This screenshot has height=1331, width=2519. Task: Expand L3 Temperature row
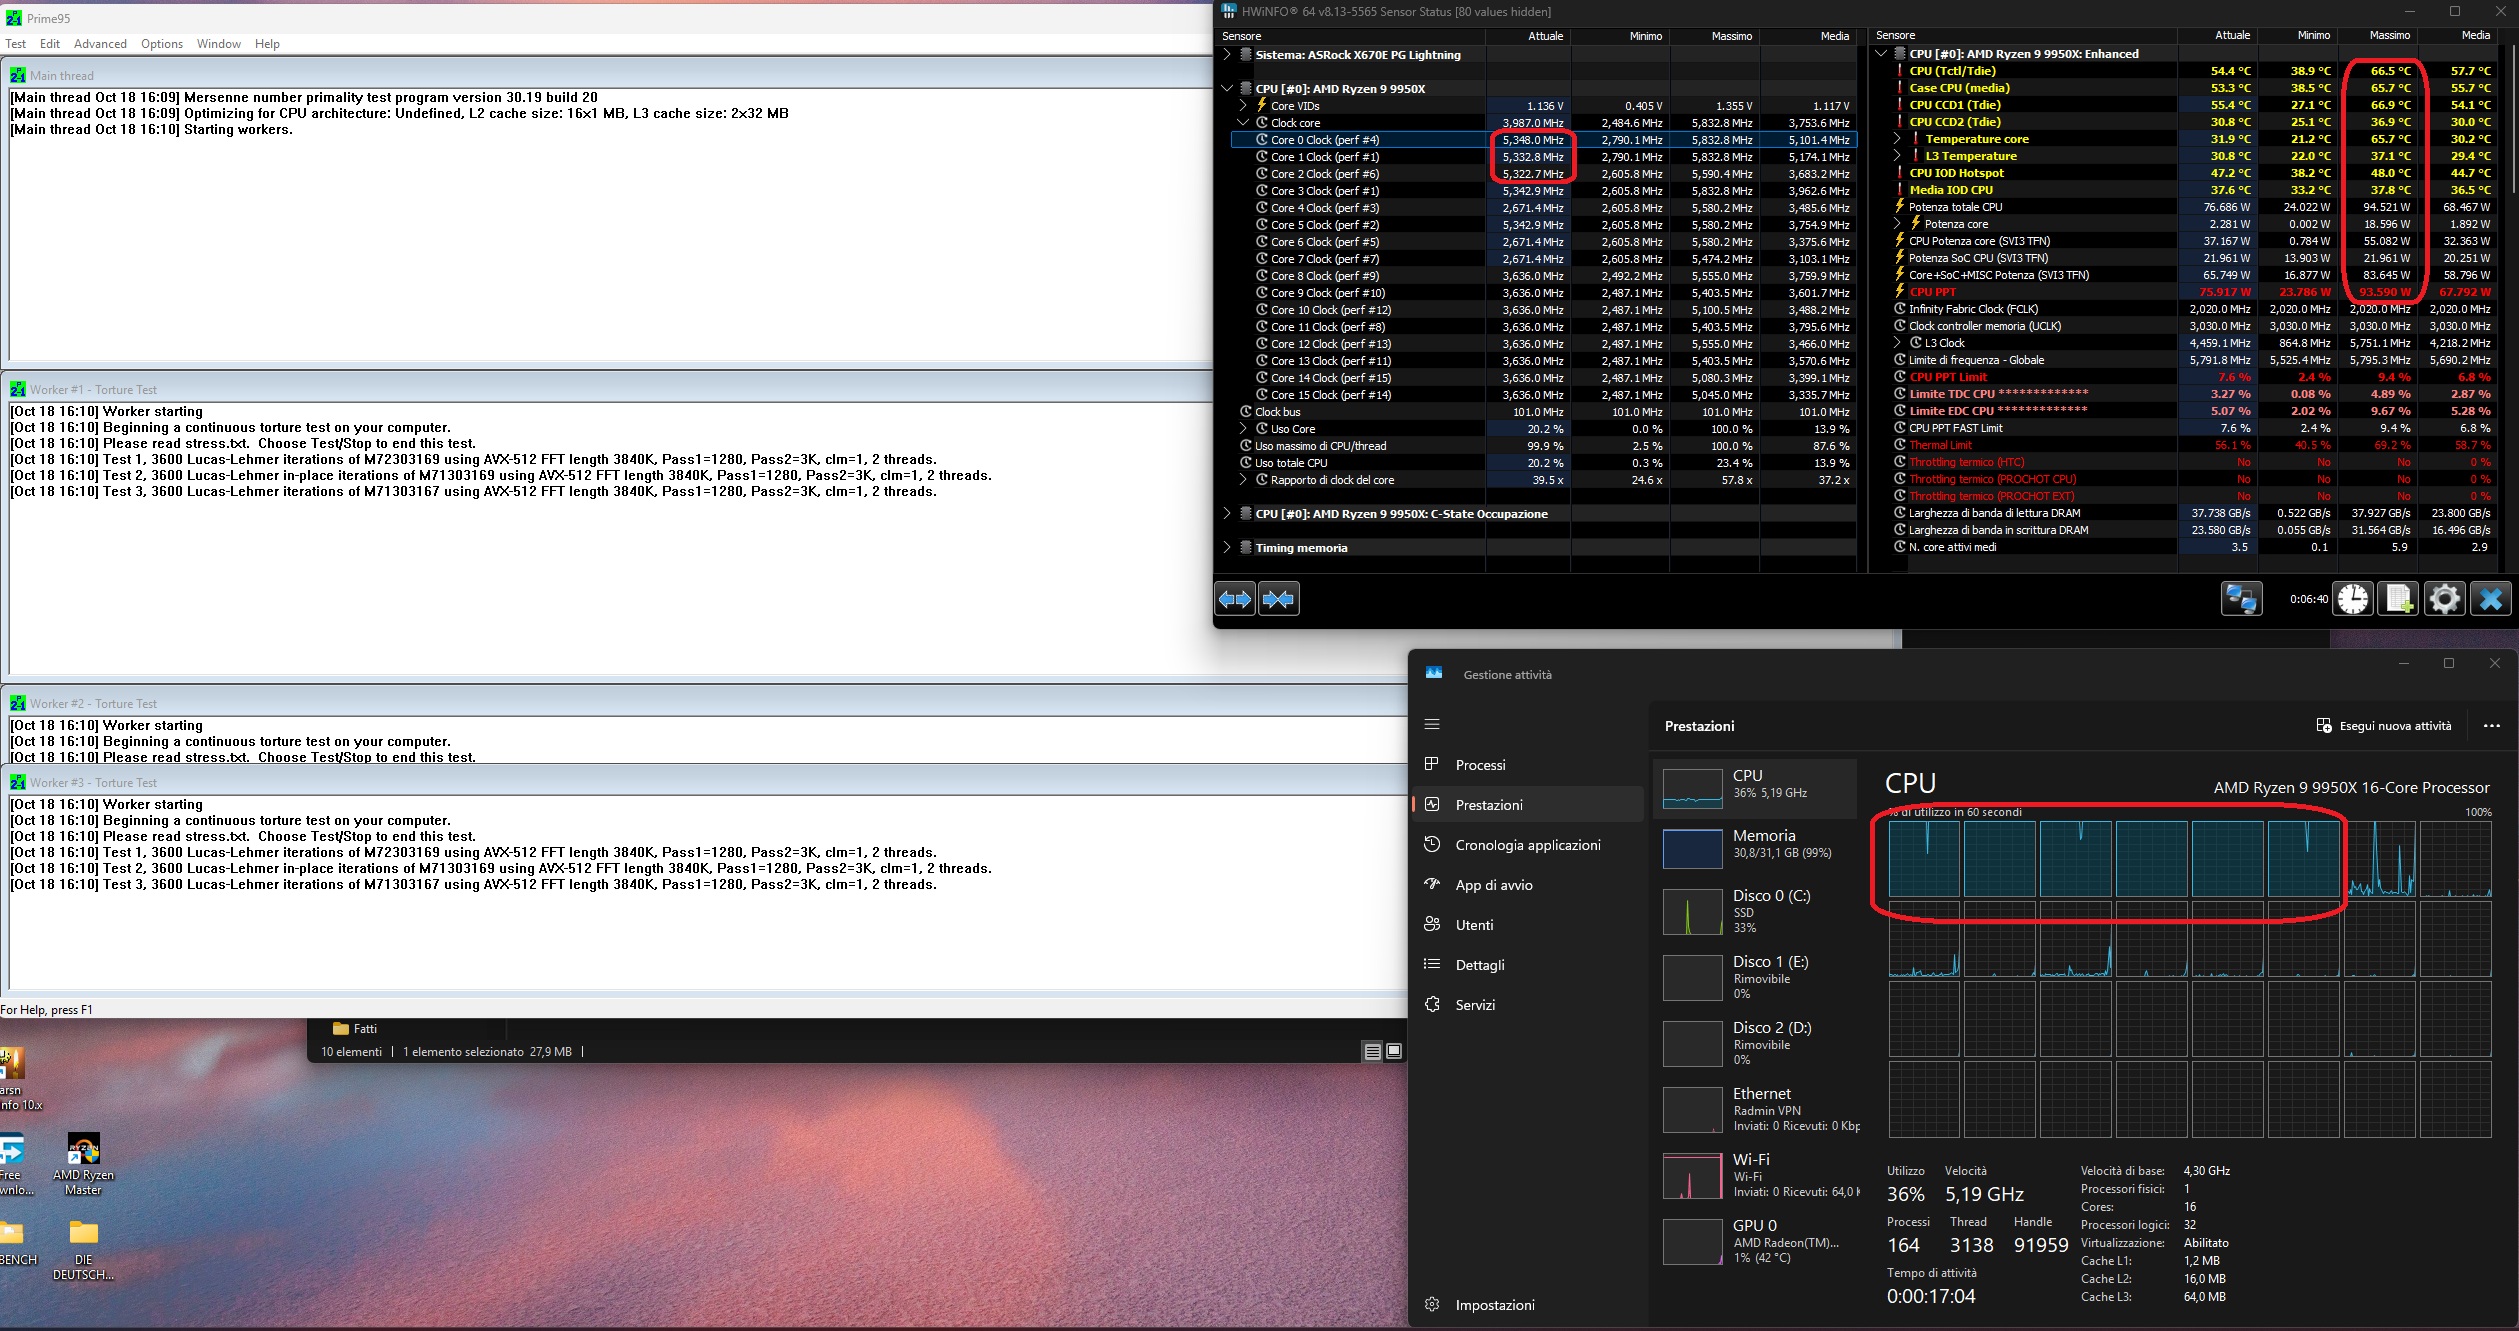tap(1897, 156)
